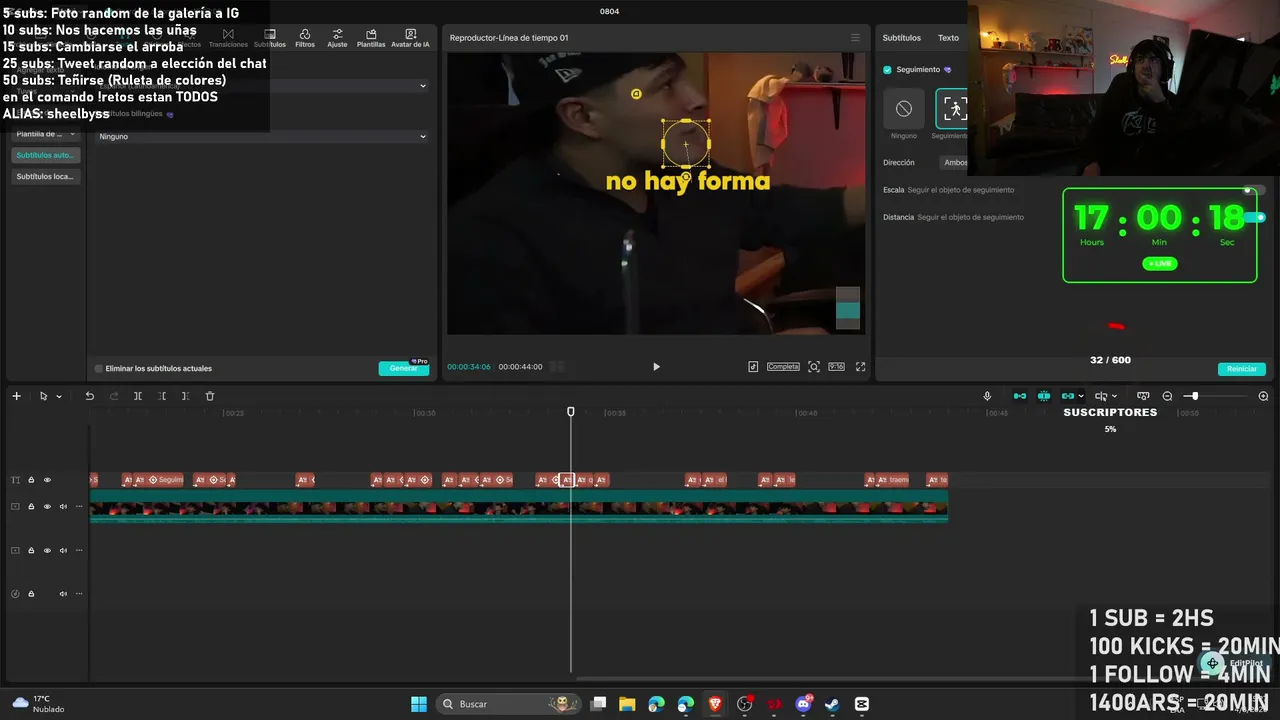
Task: Open the Transiciones panel
Action: tap(228, 38)
